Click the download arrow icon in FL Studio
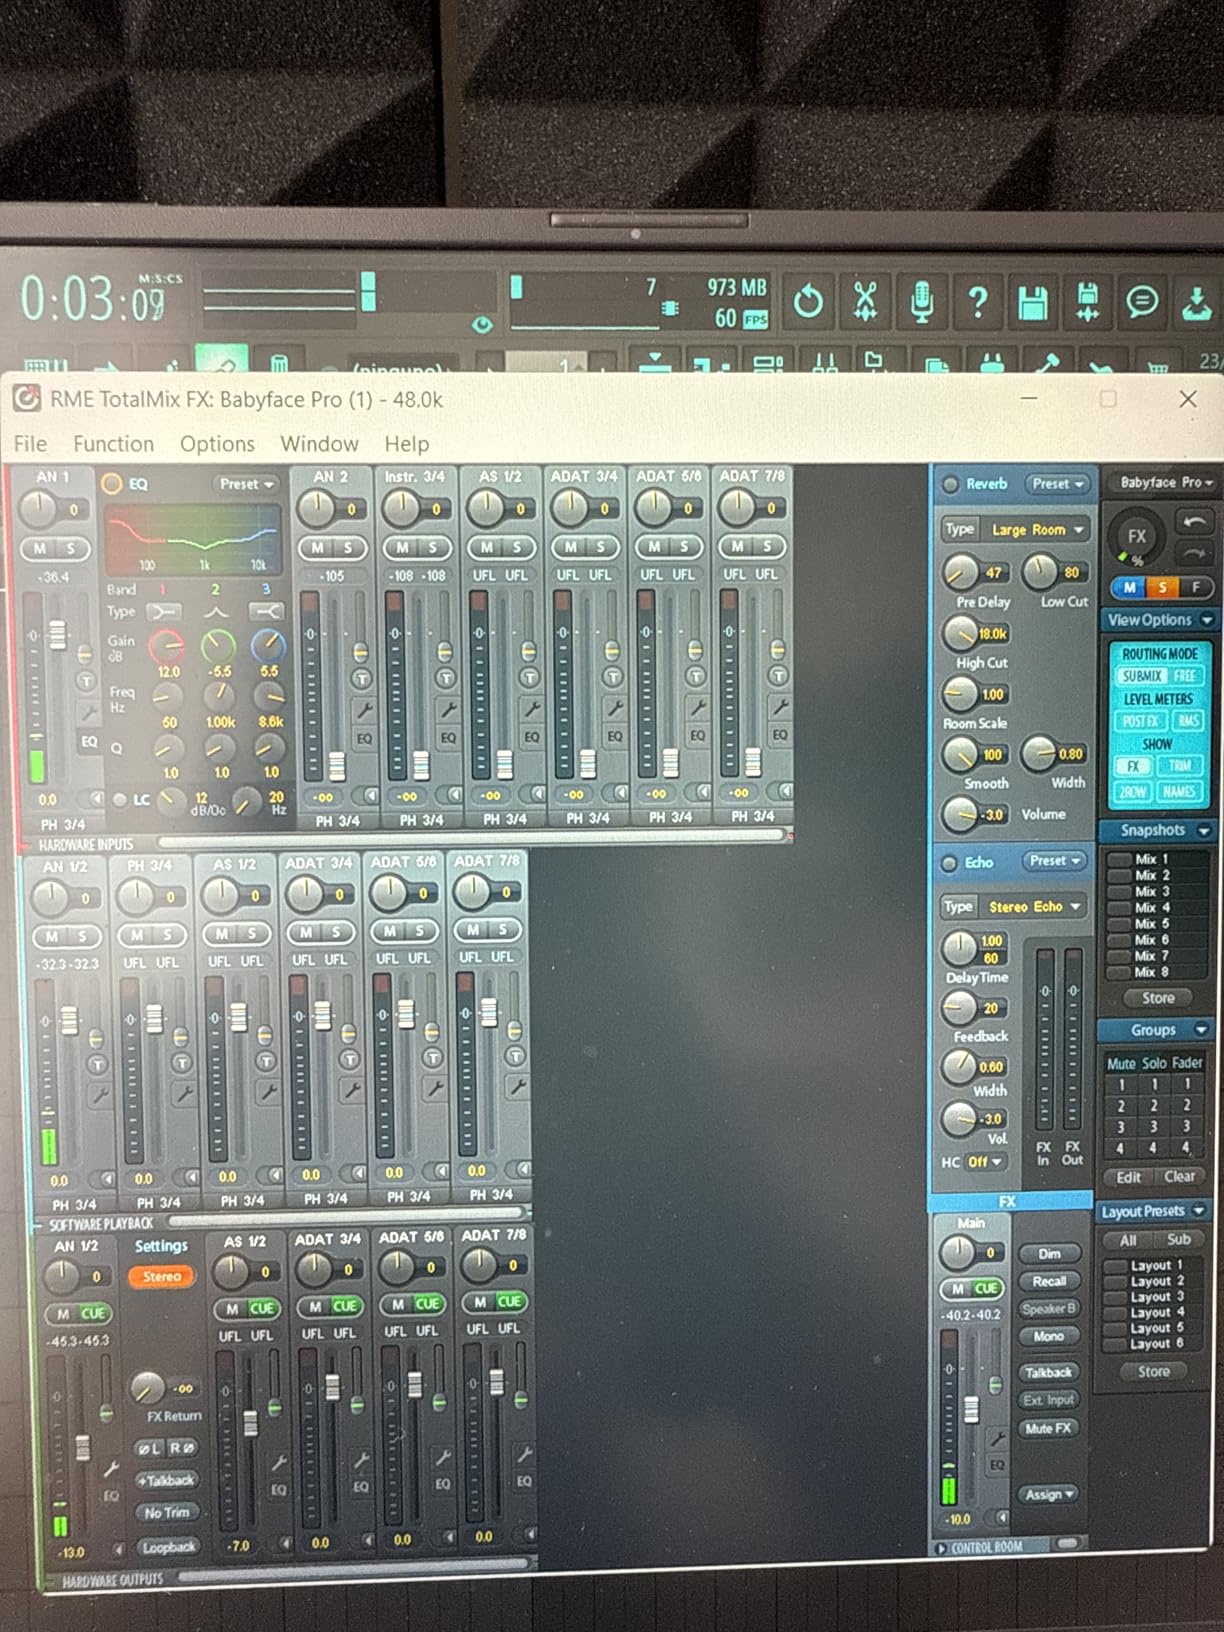This screenshot has height=1632, width=1224. (x=1197, y=302)
